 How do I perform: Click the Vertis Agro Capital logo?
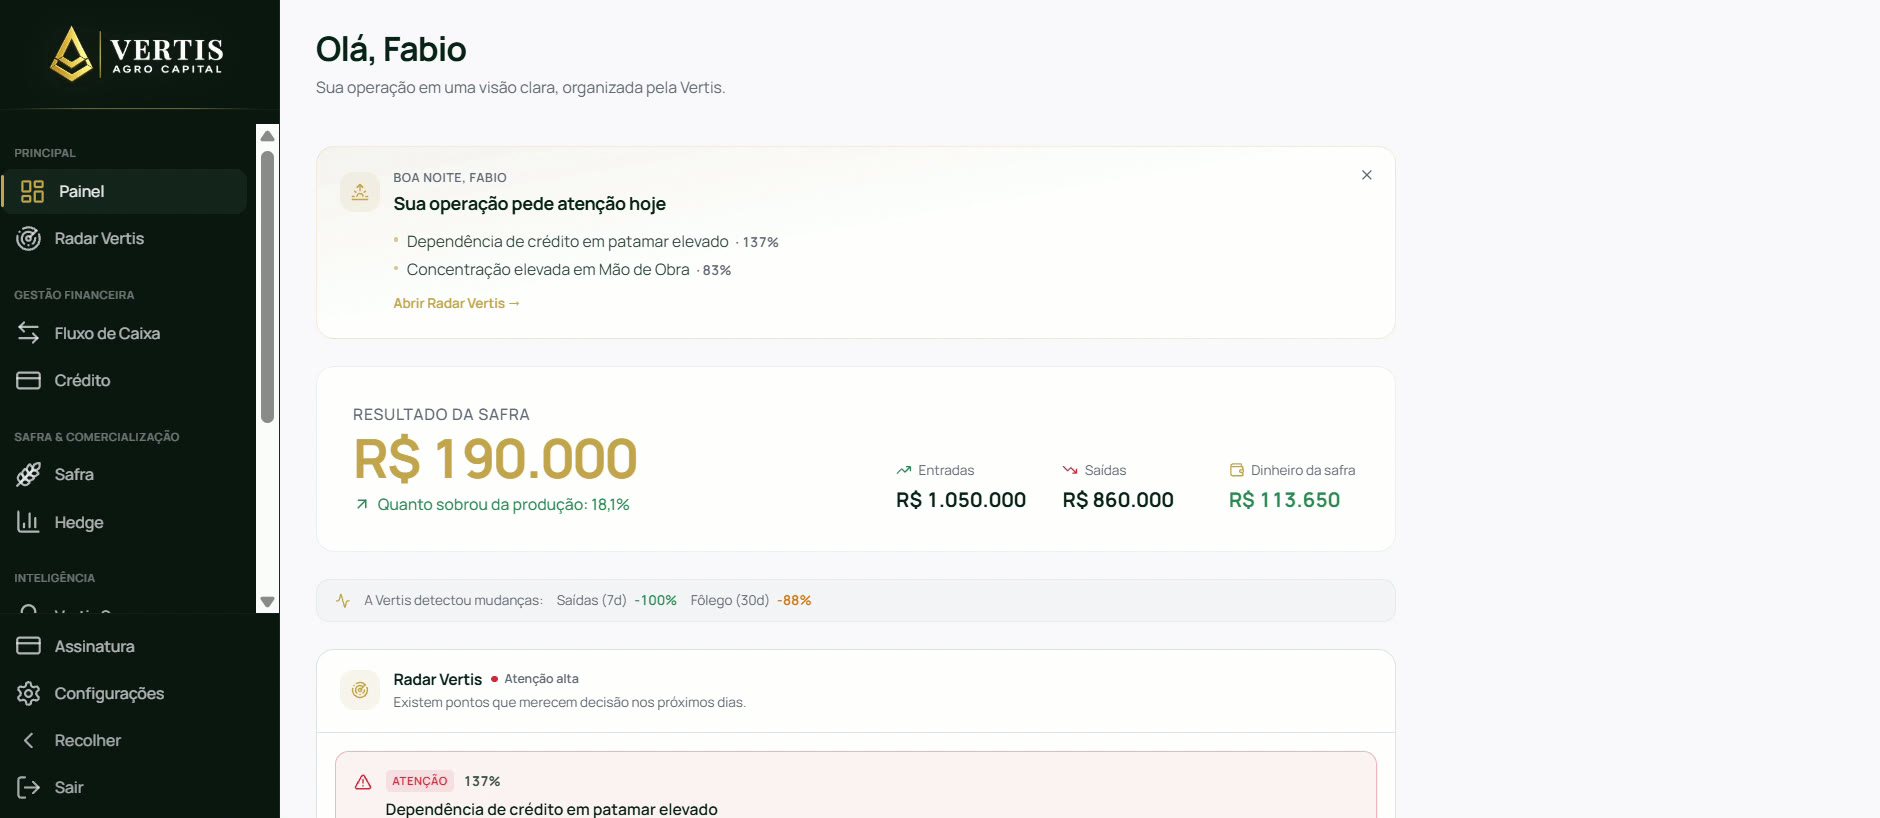click(x=137, y=54)
